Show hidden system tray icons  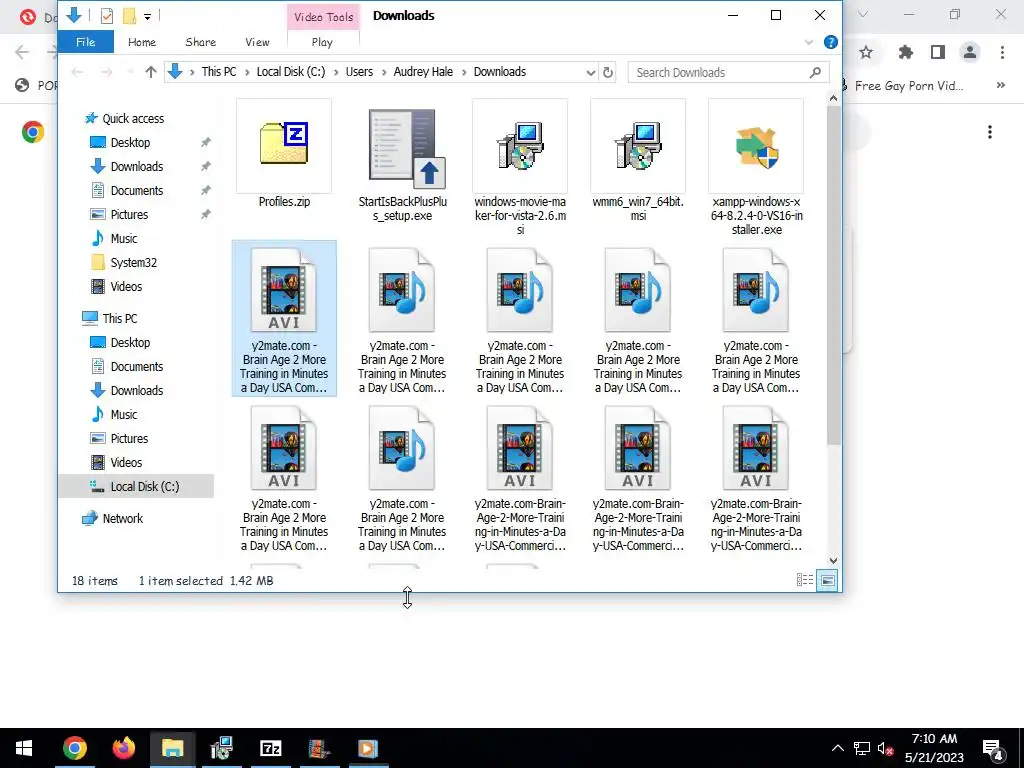coord(837,748)
